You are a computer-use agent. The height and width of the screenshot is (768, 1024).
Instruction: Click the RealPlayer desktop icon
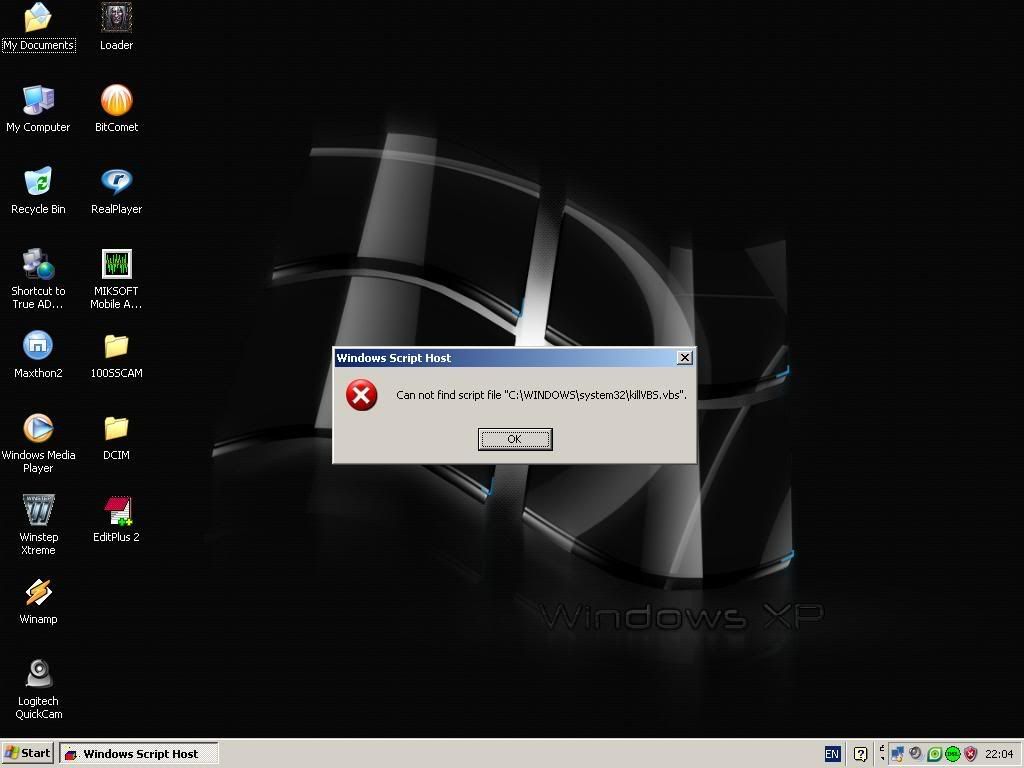pos(116,183)
